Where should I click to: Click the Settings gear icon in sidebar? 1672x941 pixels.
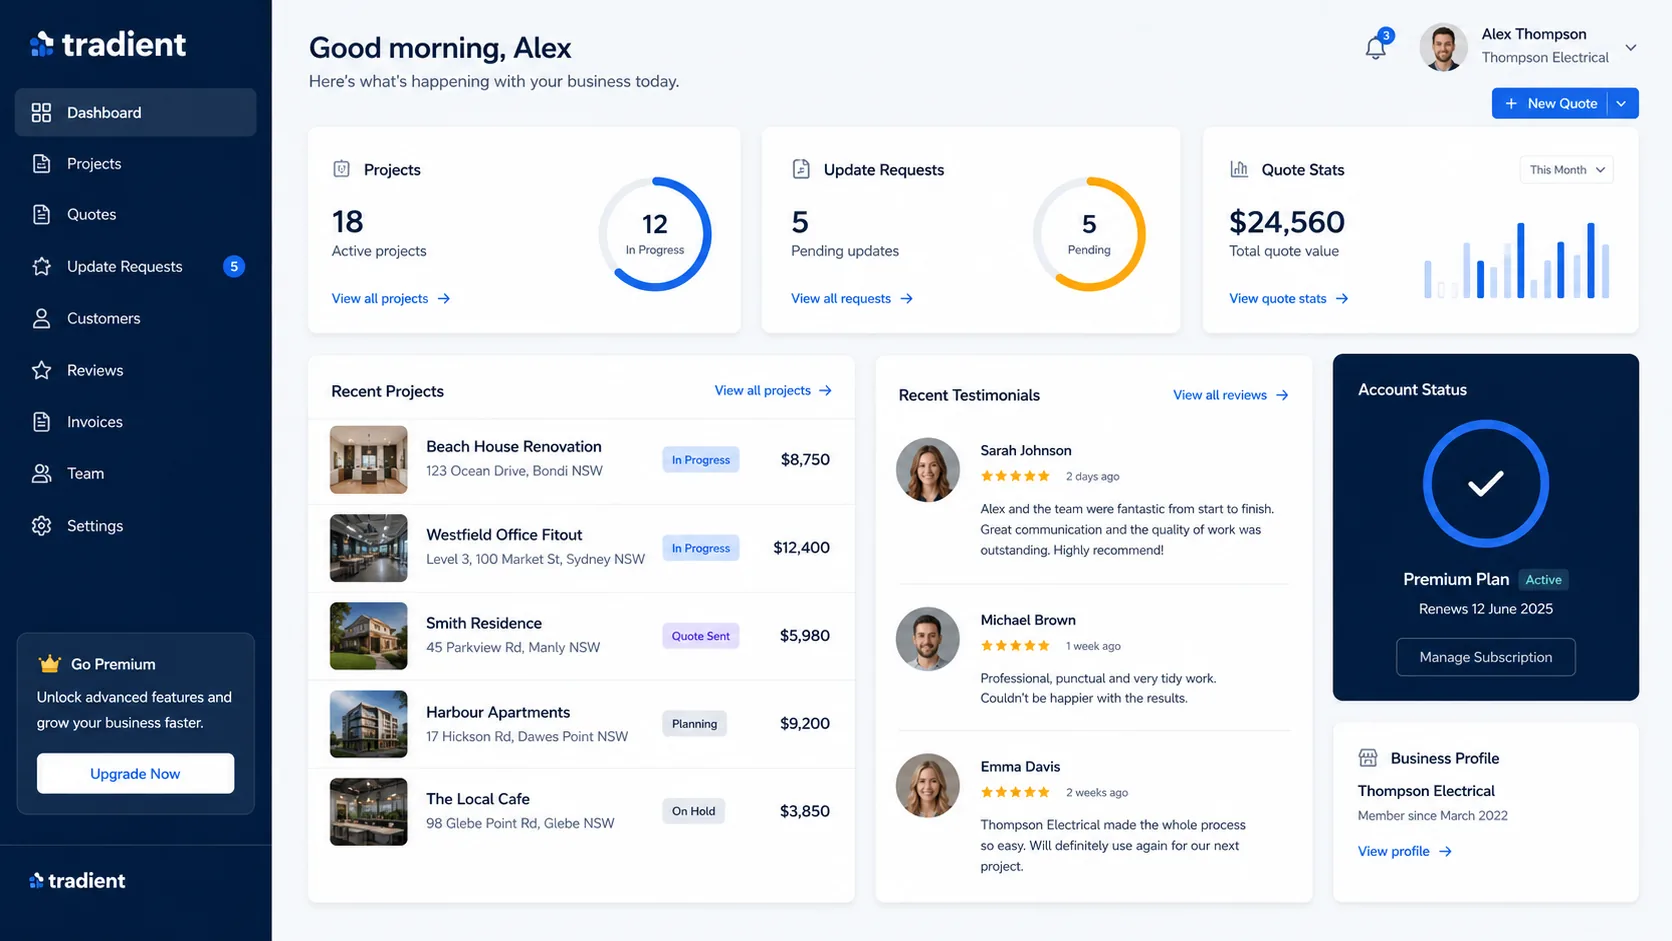coord(41,526)
